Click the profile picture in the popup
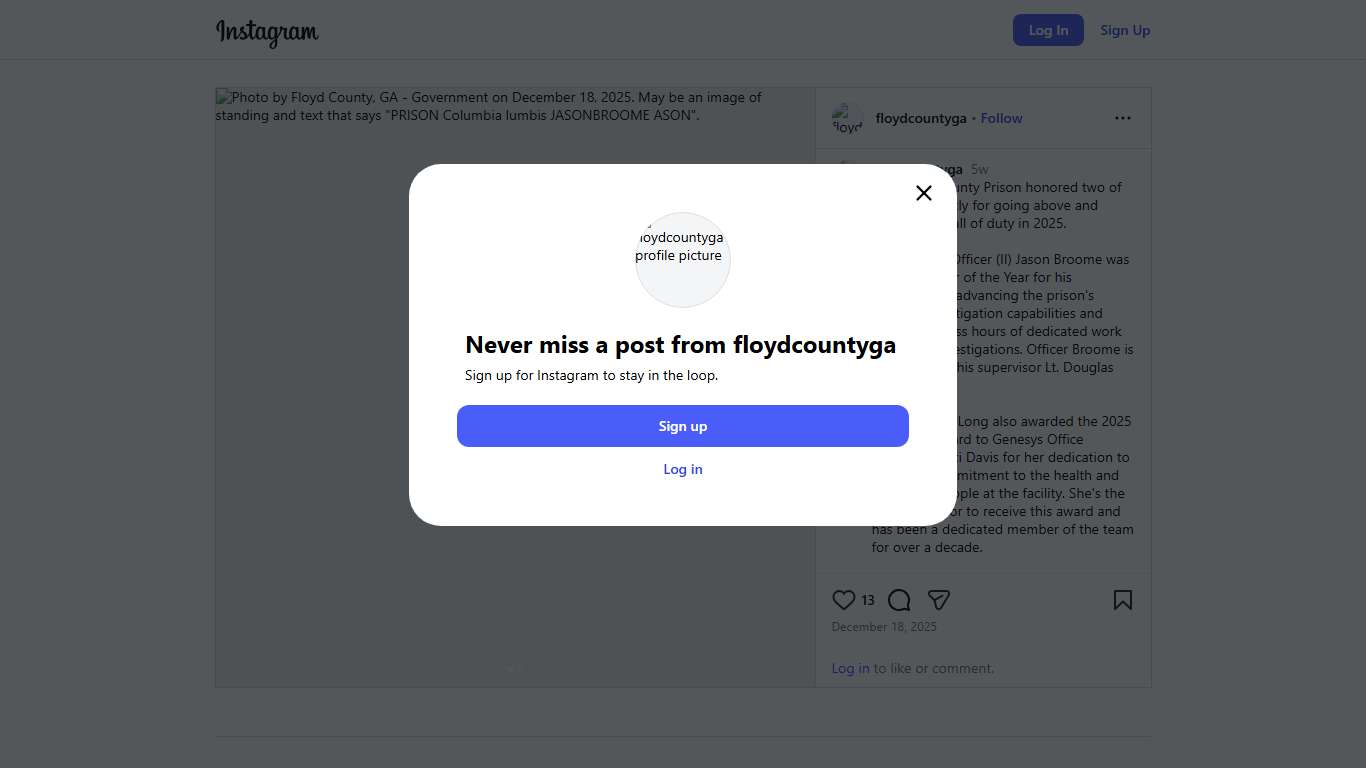1366x768 pixels. pyautogui.click(x=682, y=259)
